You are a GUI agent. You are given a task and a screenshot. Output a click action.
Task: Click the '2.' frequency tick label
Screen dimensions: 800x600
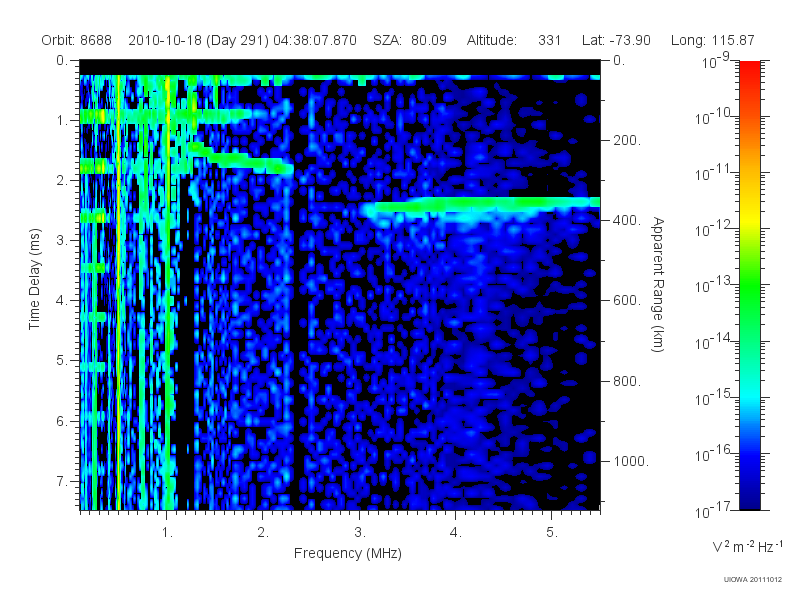263,533
